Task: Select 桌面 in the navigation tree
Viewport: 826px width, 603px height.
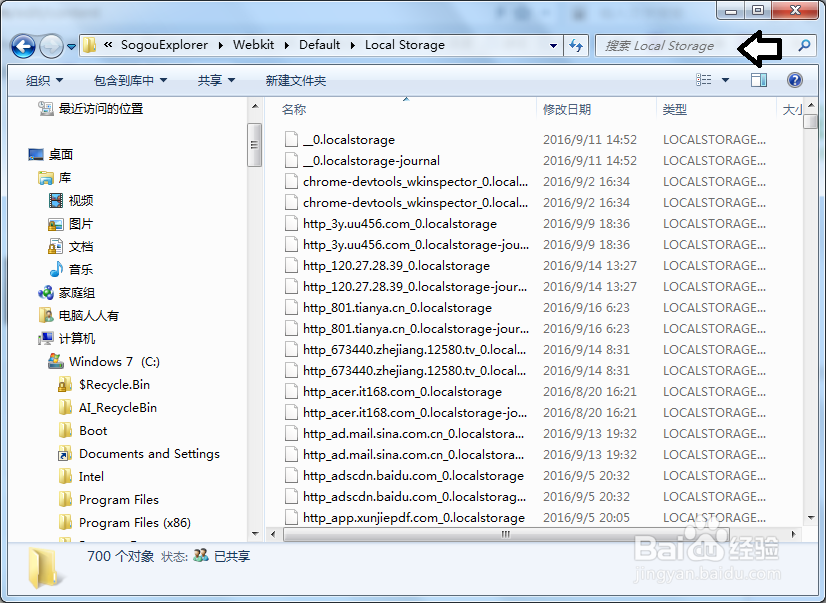Action: [x=61, y=154]
